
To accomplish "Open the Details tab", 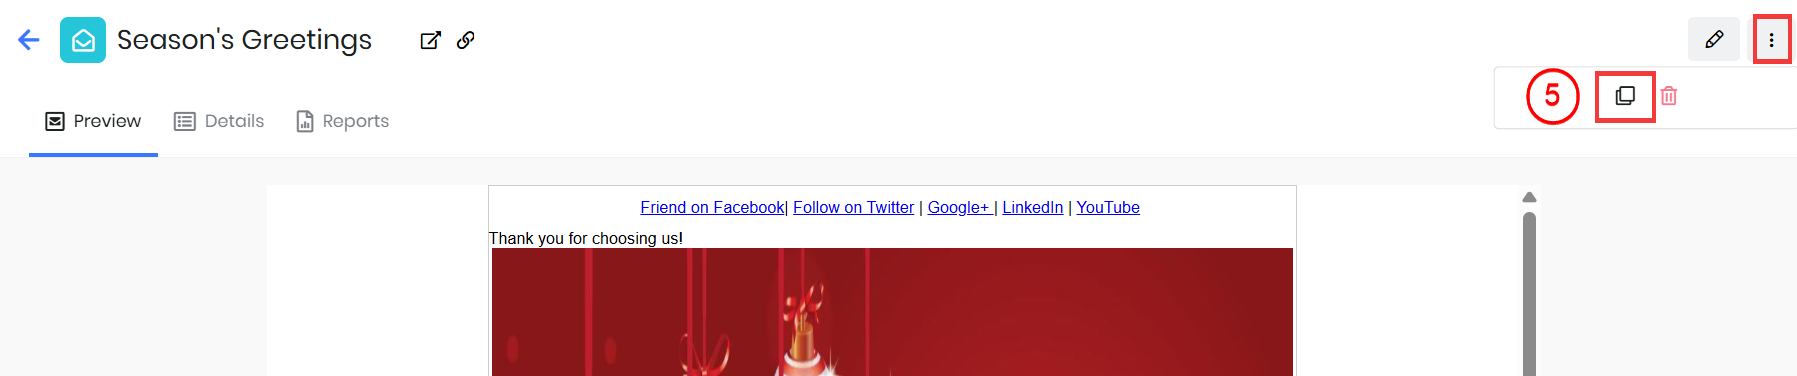I will 219,121.
